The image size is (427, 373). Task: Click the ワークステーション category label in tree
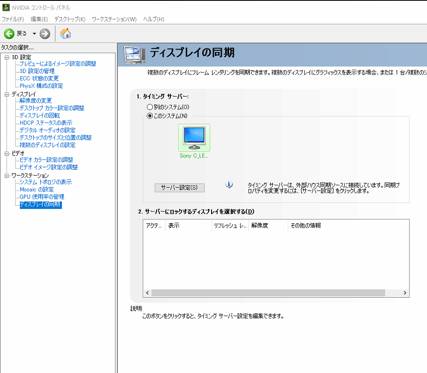[x=30, y=175]
